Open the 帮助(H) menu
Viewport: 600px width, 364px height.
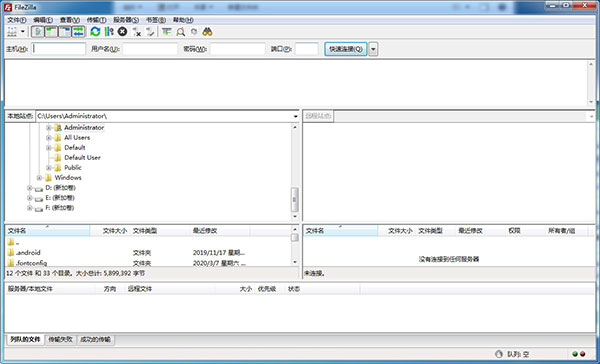(x=183, y=20)
